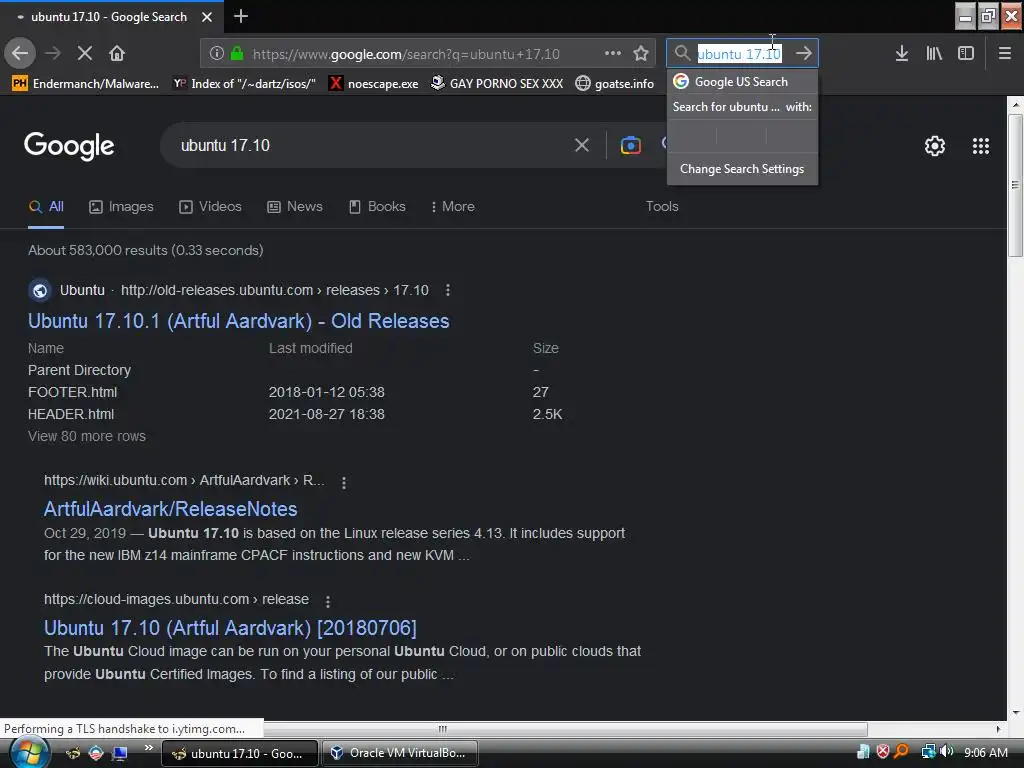Click the scrollbar down arrow

click(1015, 712)
